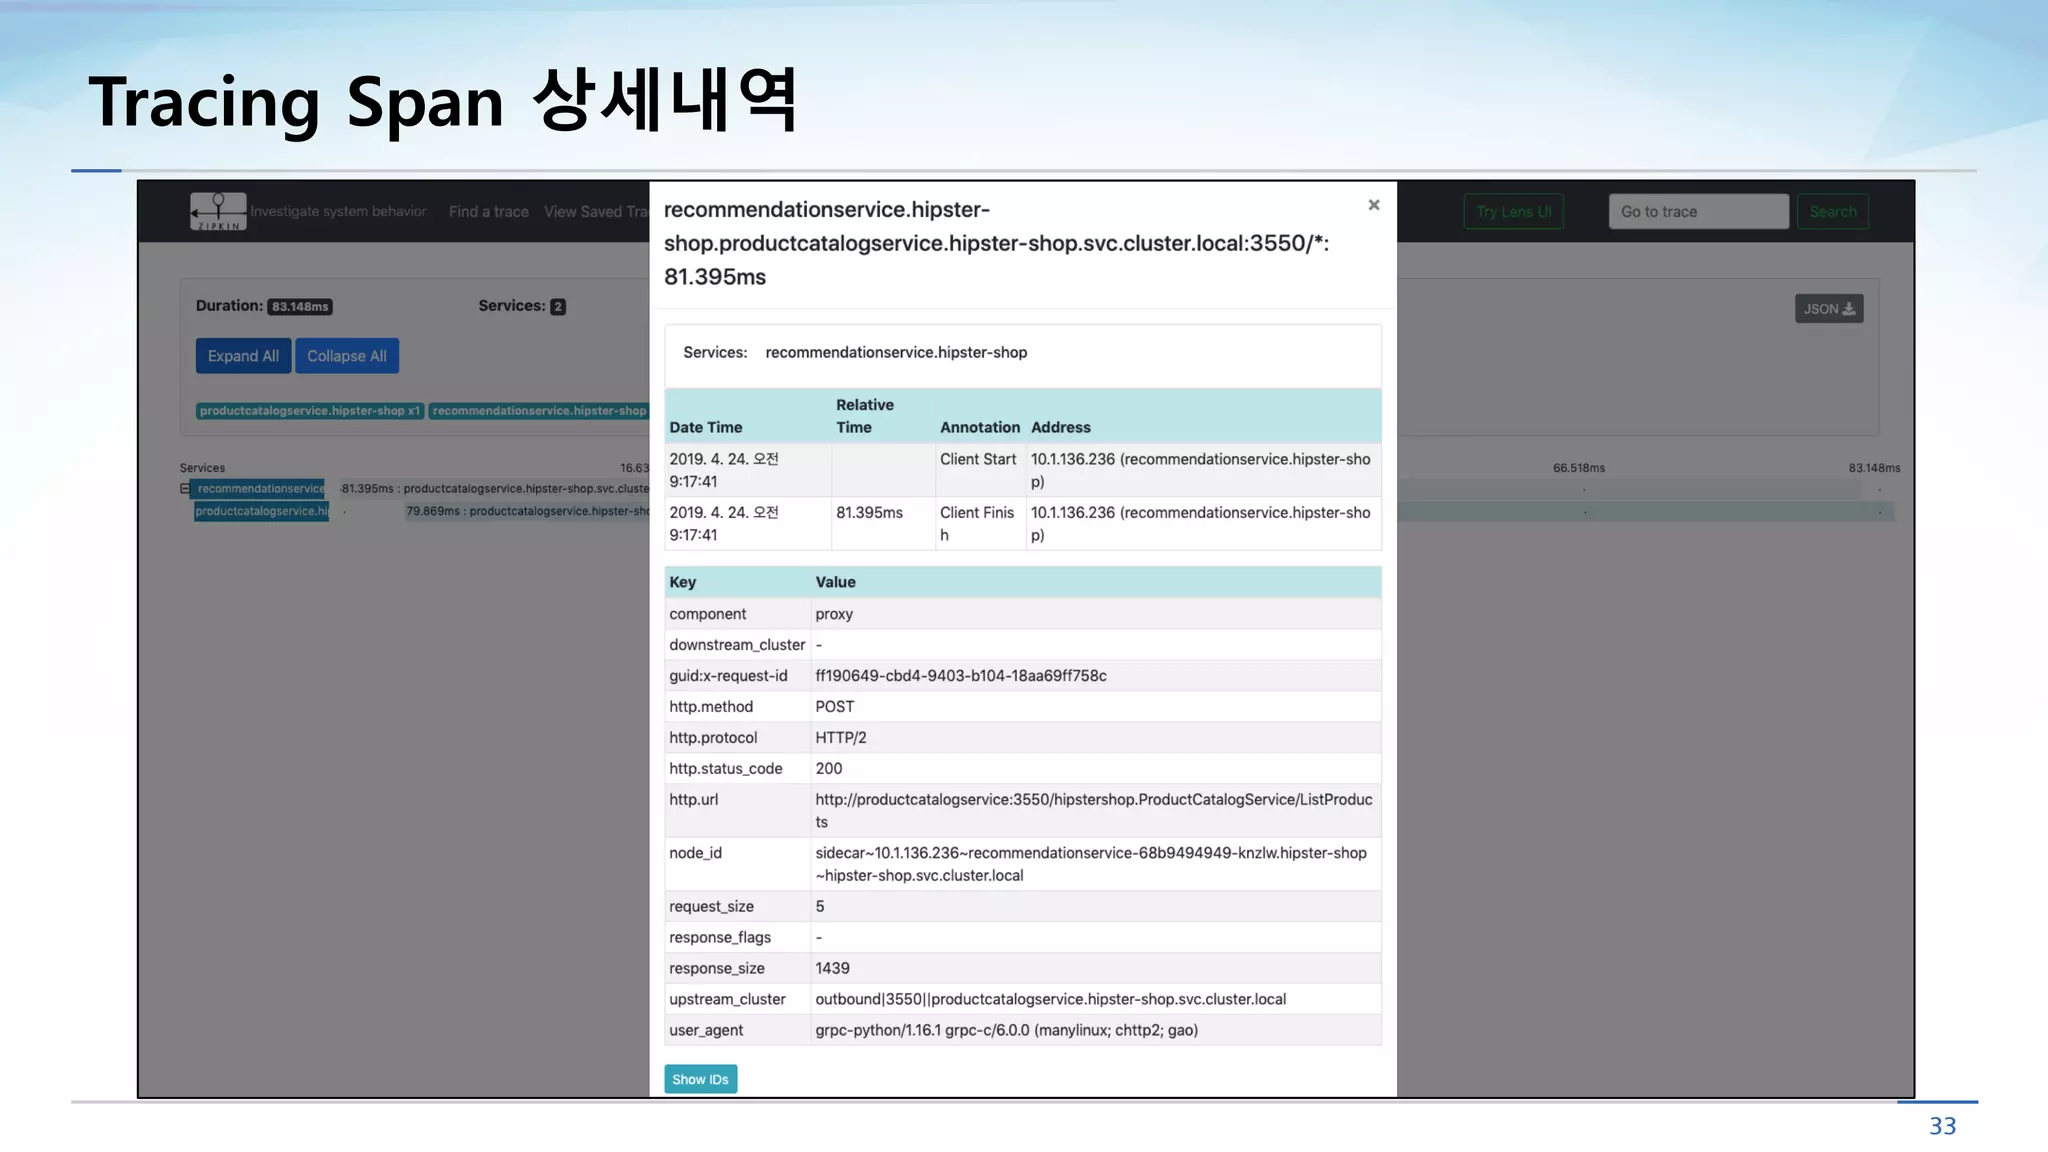Click the Zipkin logo icon
Image resolution: width=2048 pixels, height=1152 pixels.
pyautogui.click(x=218, y=211)
